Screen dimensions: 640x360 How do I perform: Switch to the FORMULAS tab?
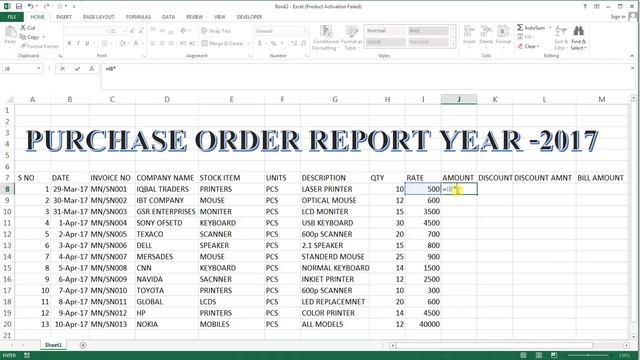[x=138, y=17]
